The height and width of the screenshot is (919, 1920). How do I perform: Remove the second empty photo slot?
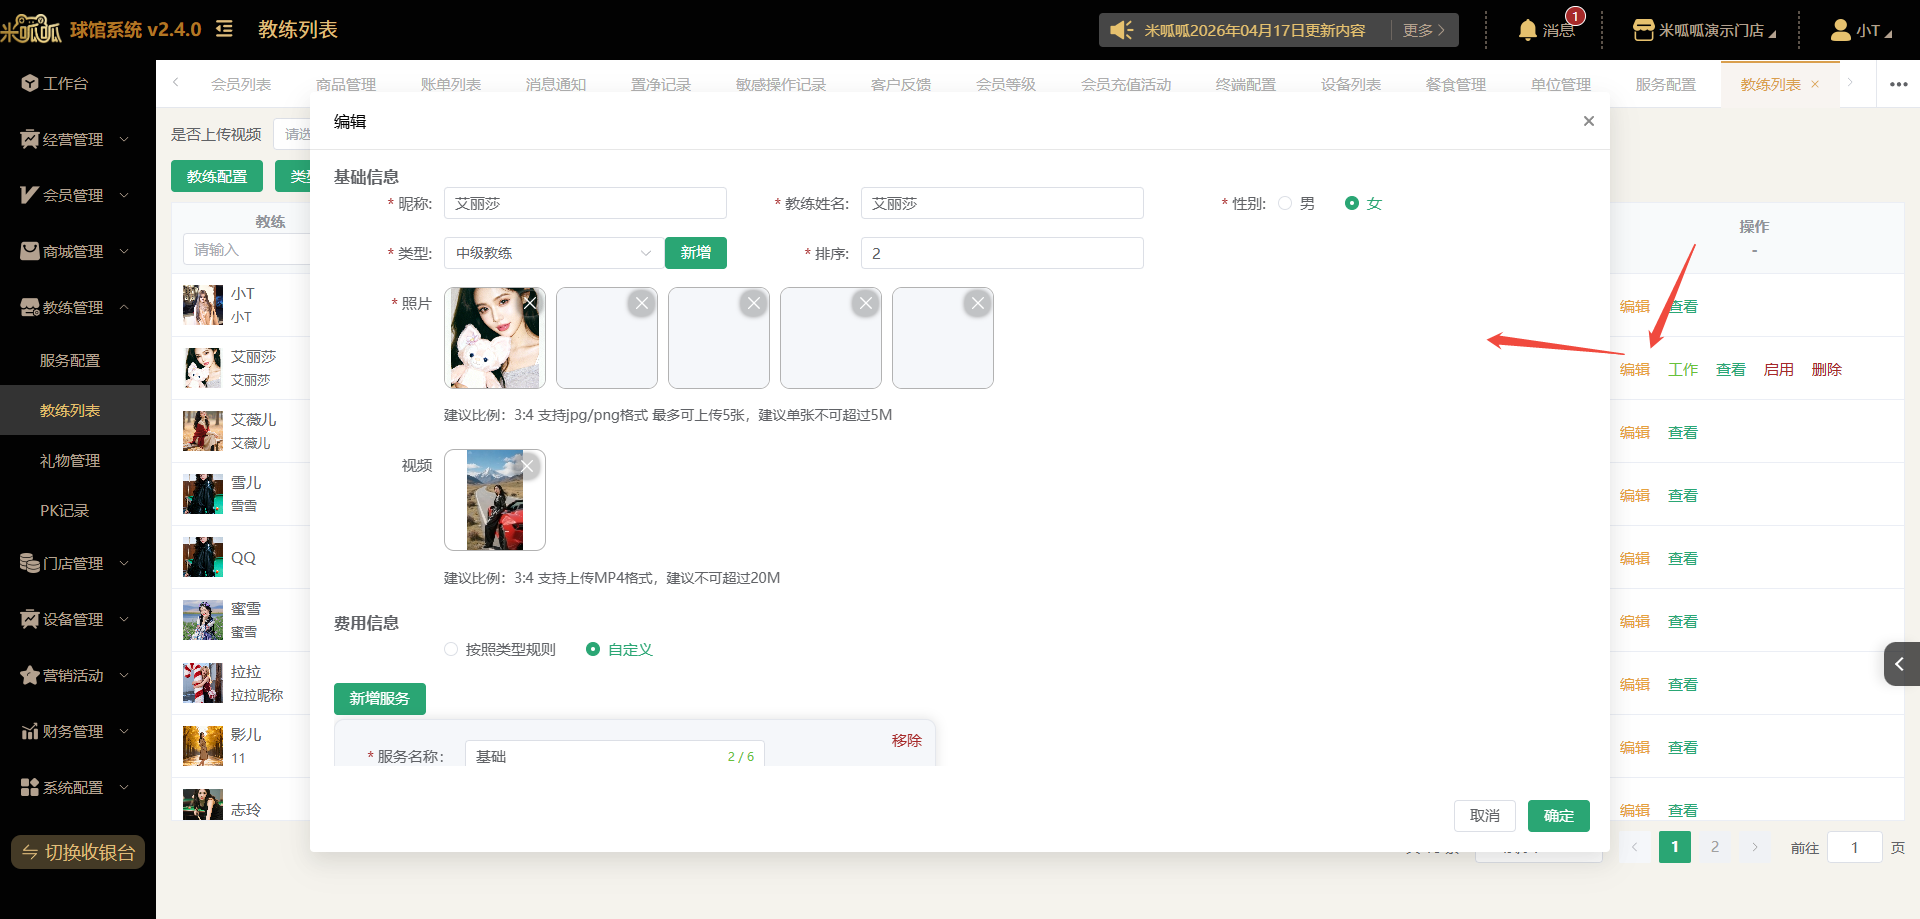click(x=642, y=302)
